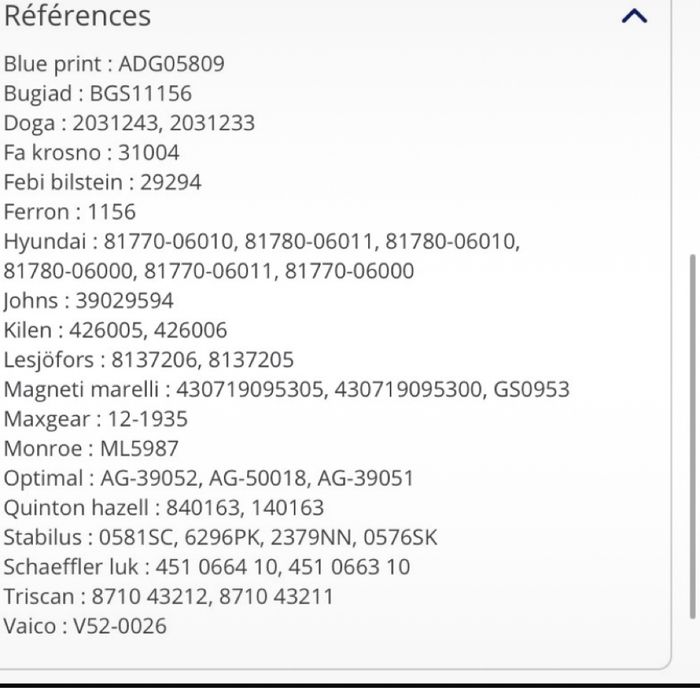Click the Stabilus 0581SC reference line

coord(220,538)
